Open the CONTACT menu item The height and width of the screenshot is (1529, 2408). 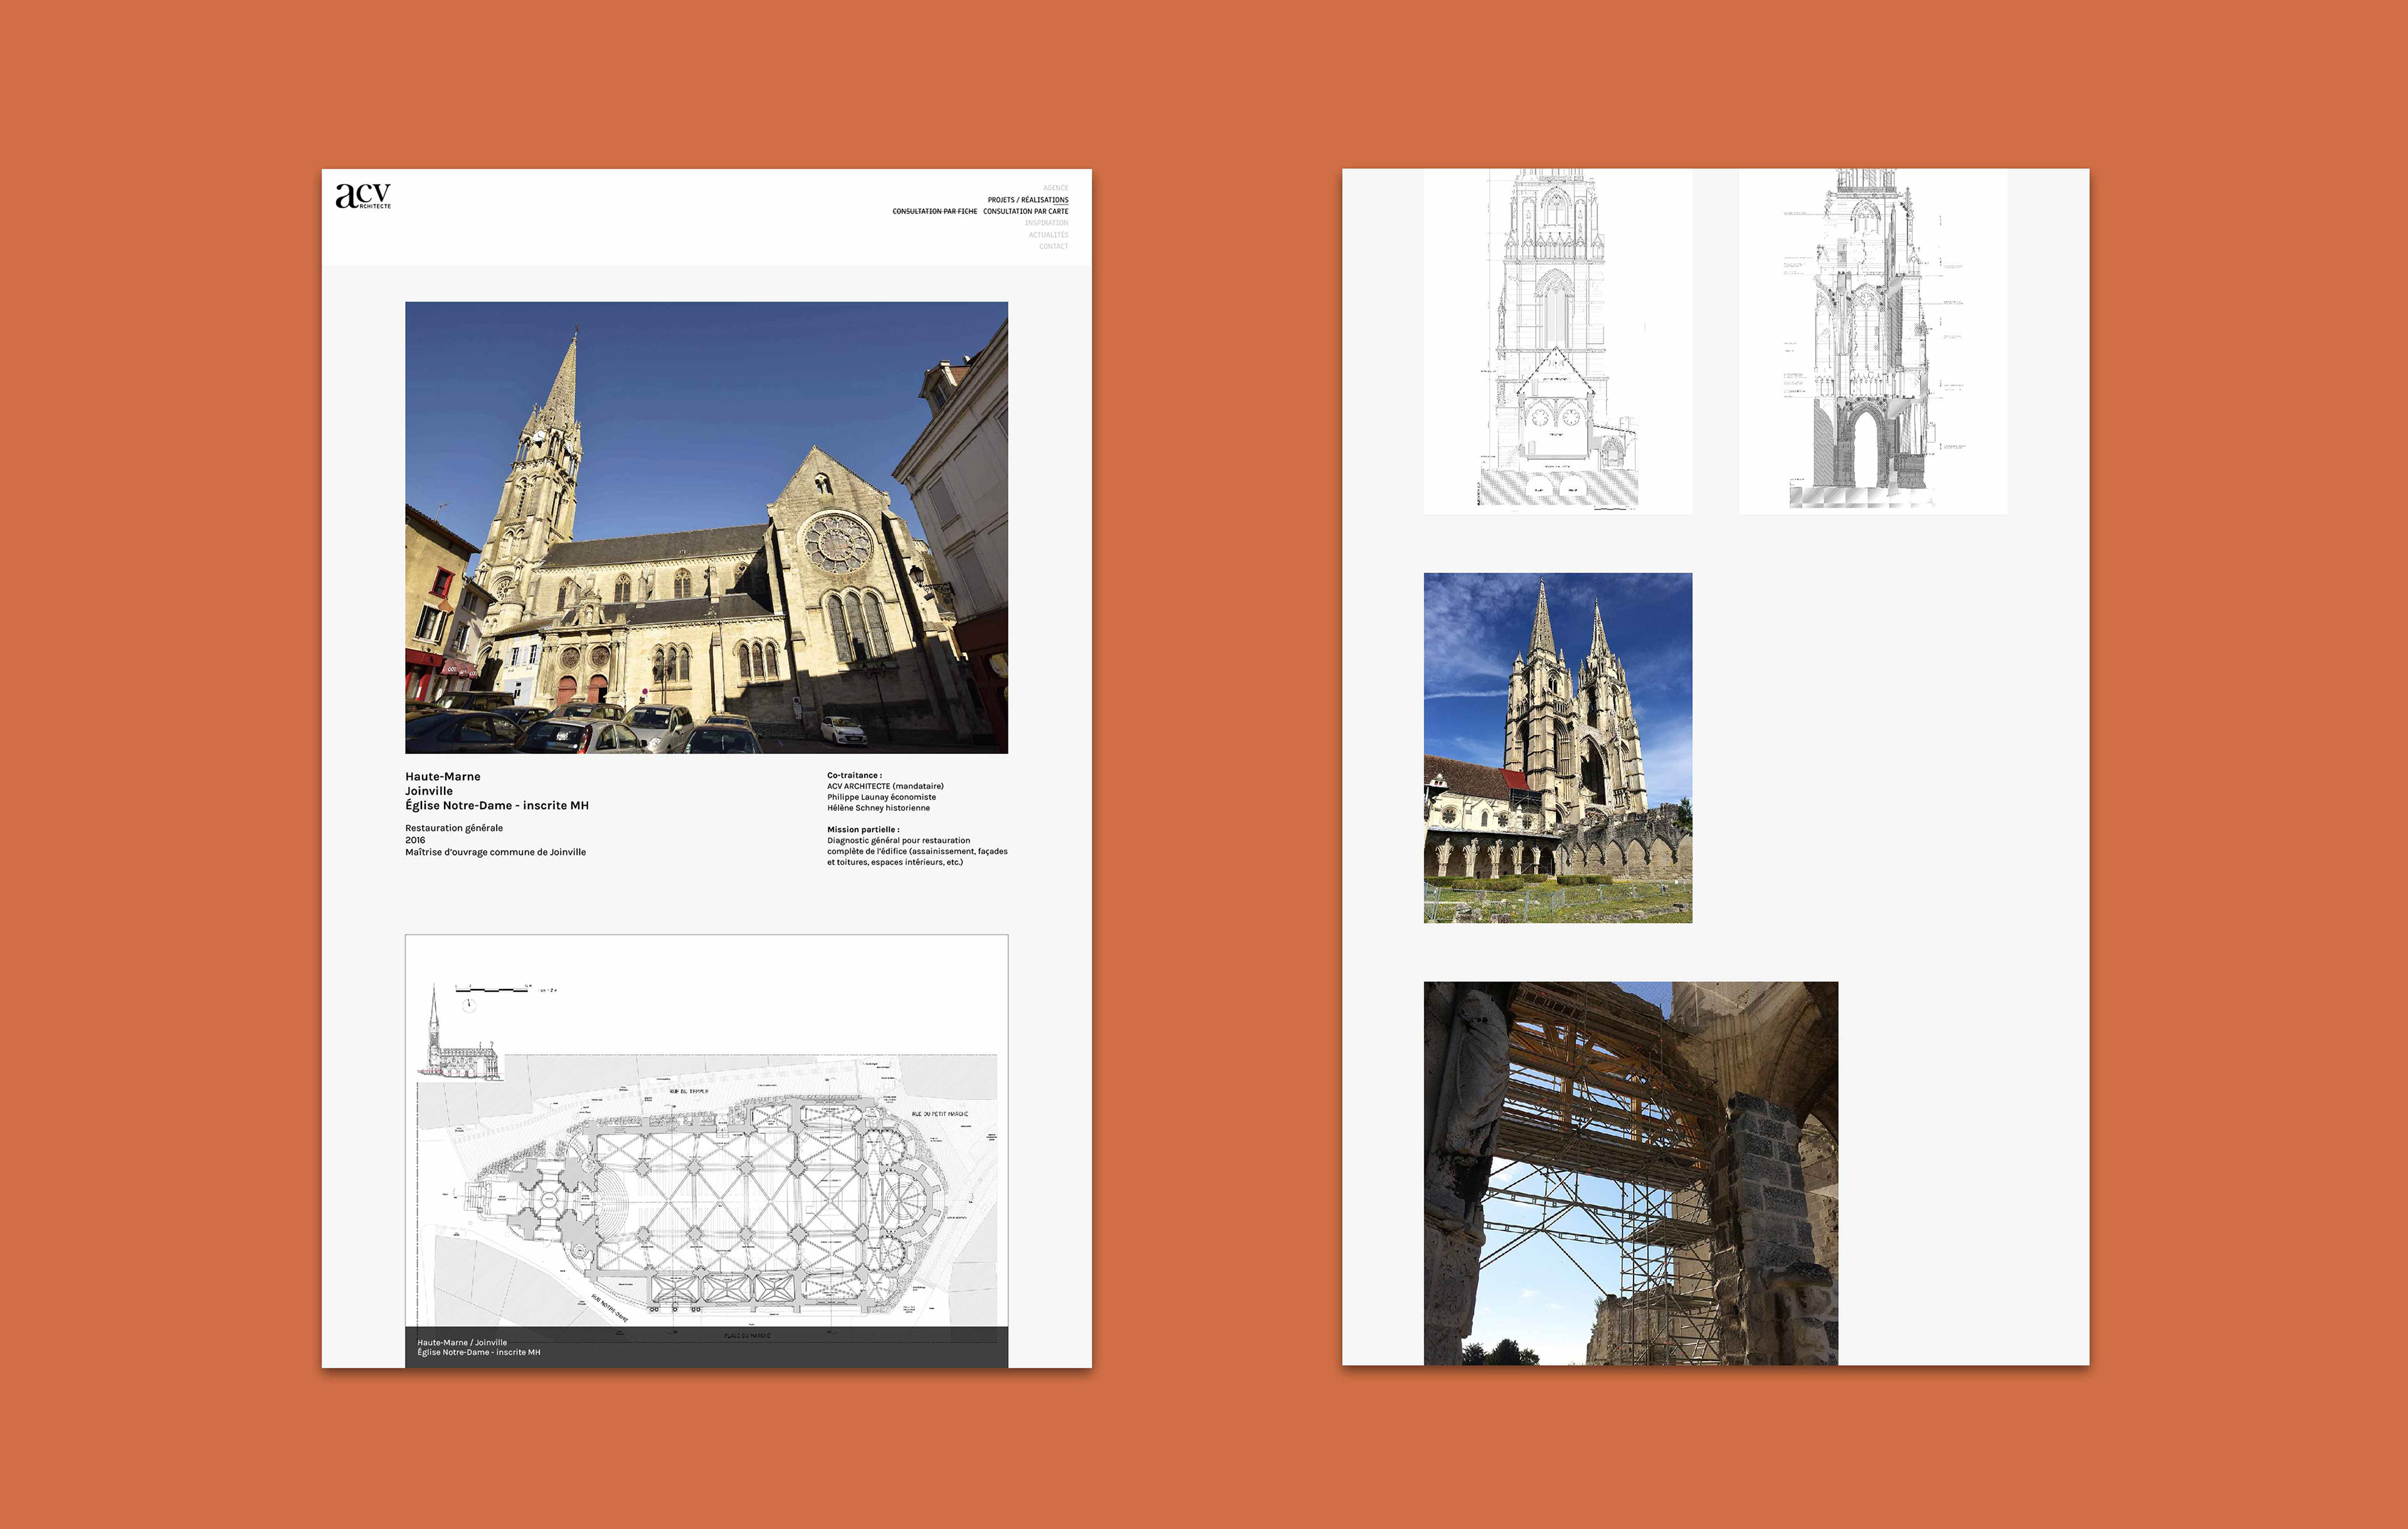pyautogui.click(x=1053, y=246)
